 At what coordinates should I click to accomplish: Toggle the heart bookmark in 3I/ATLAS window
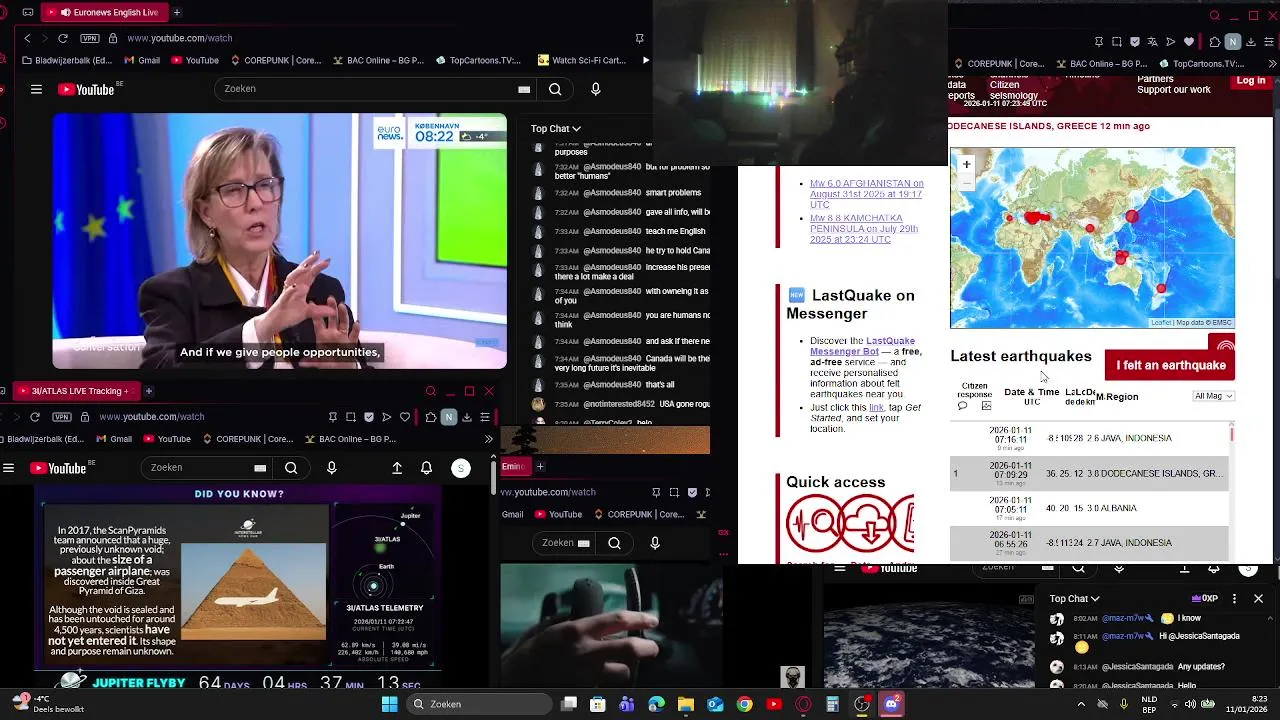[x=405, y=417]
